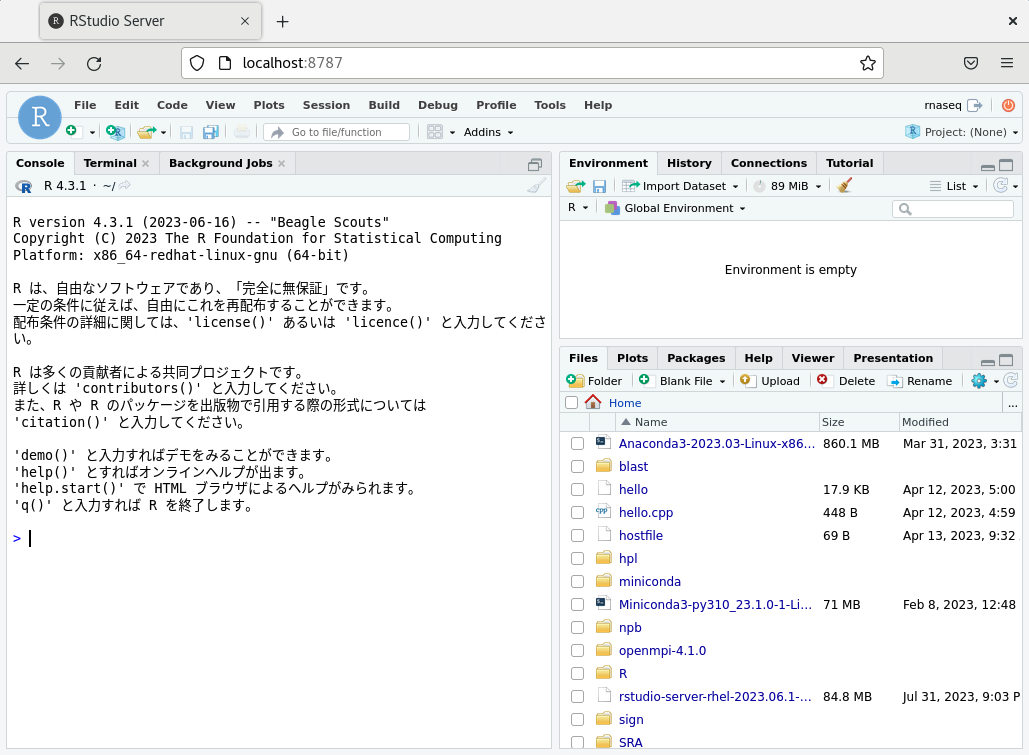The image size is (1029, 755).
Task: Click the red Quit session power icon
Action: click(1009, 105)
